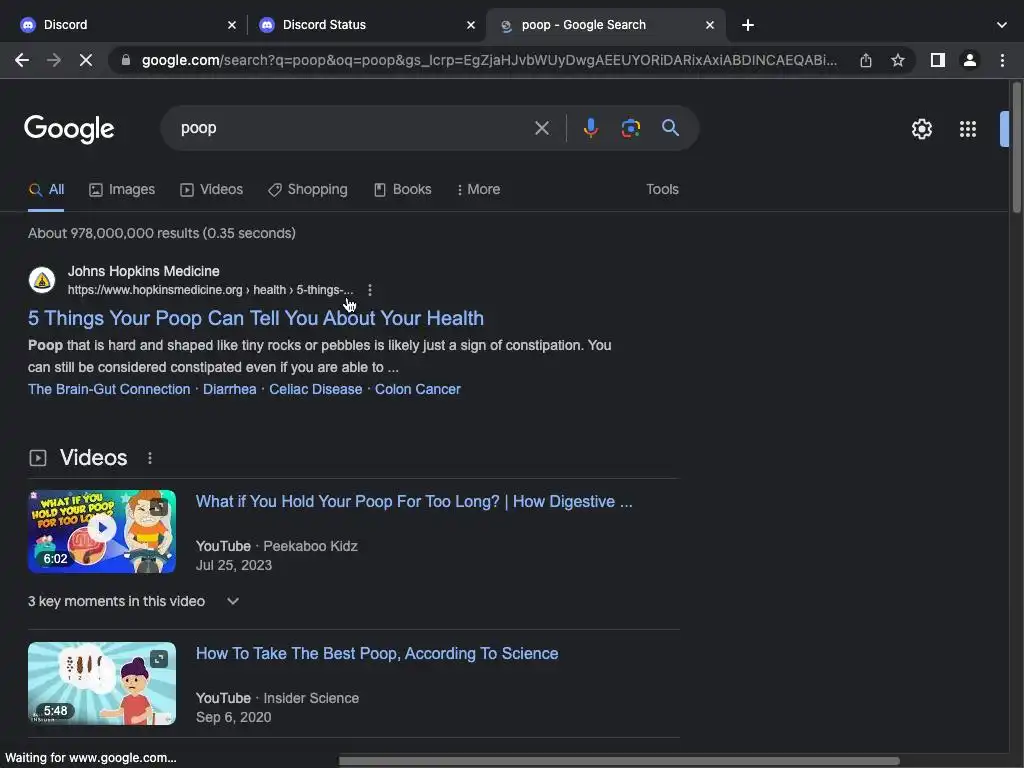This screenshot has width=1024, height=768.
Task: Share this page via share icon
Action: click(866, 60)
